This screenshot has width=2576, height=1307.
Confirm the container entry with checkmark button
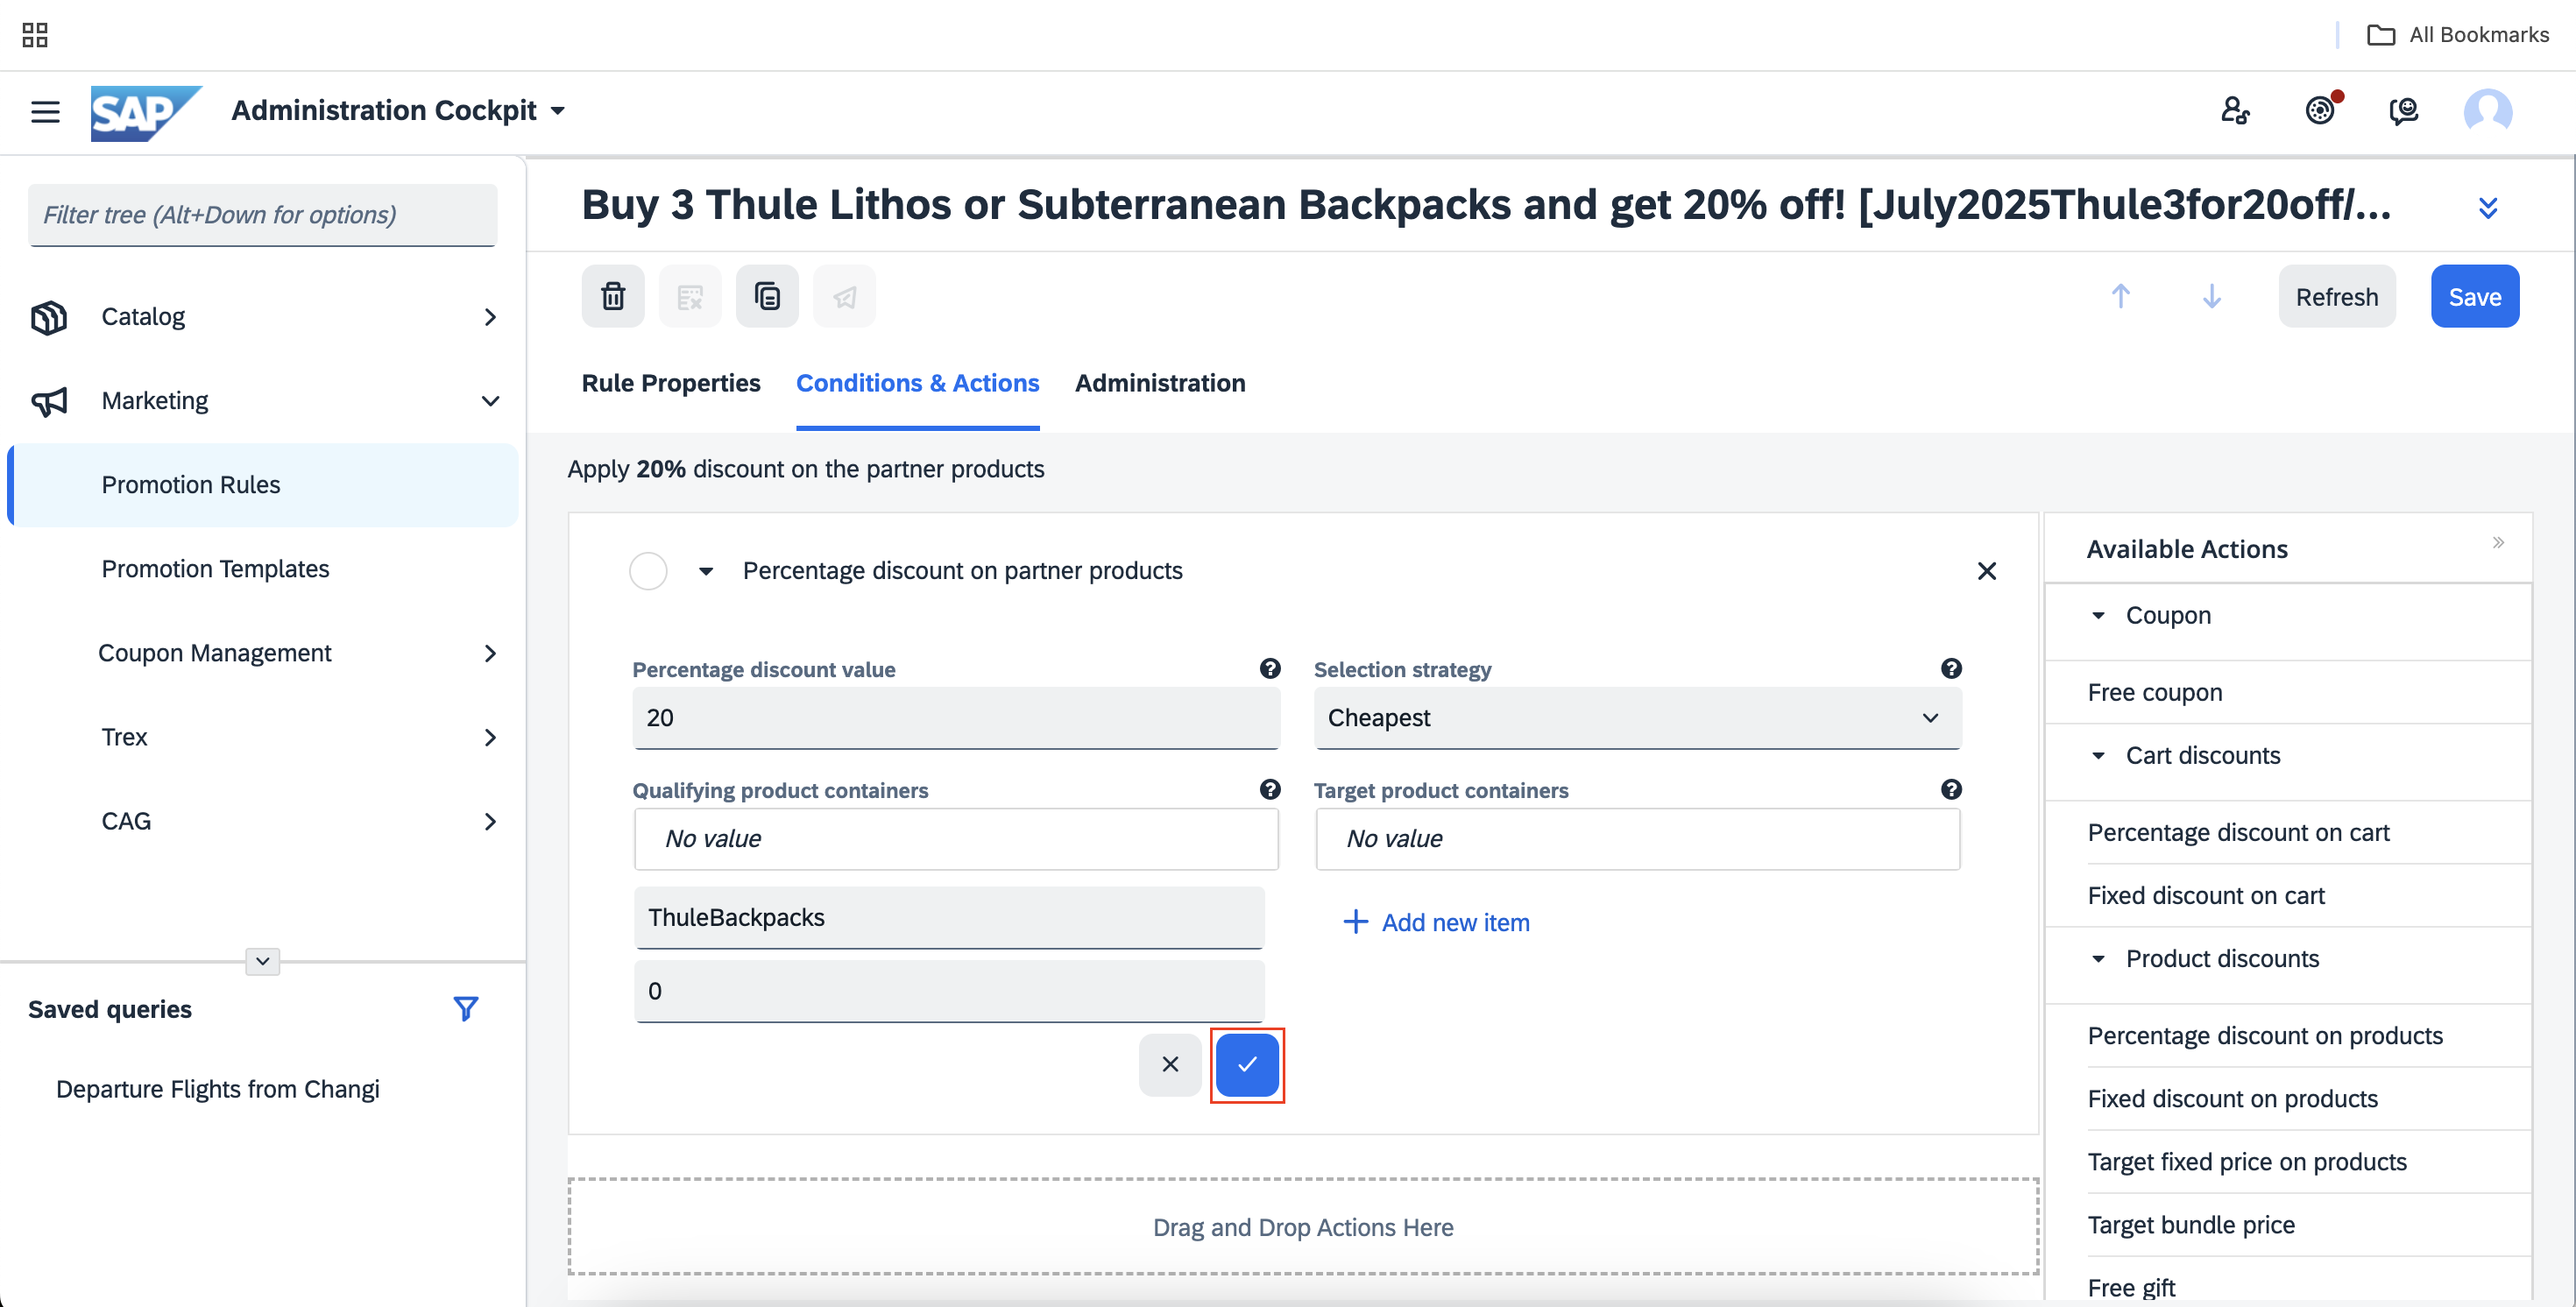click(1247, 1064)
